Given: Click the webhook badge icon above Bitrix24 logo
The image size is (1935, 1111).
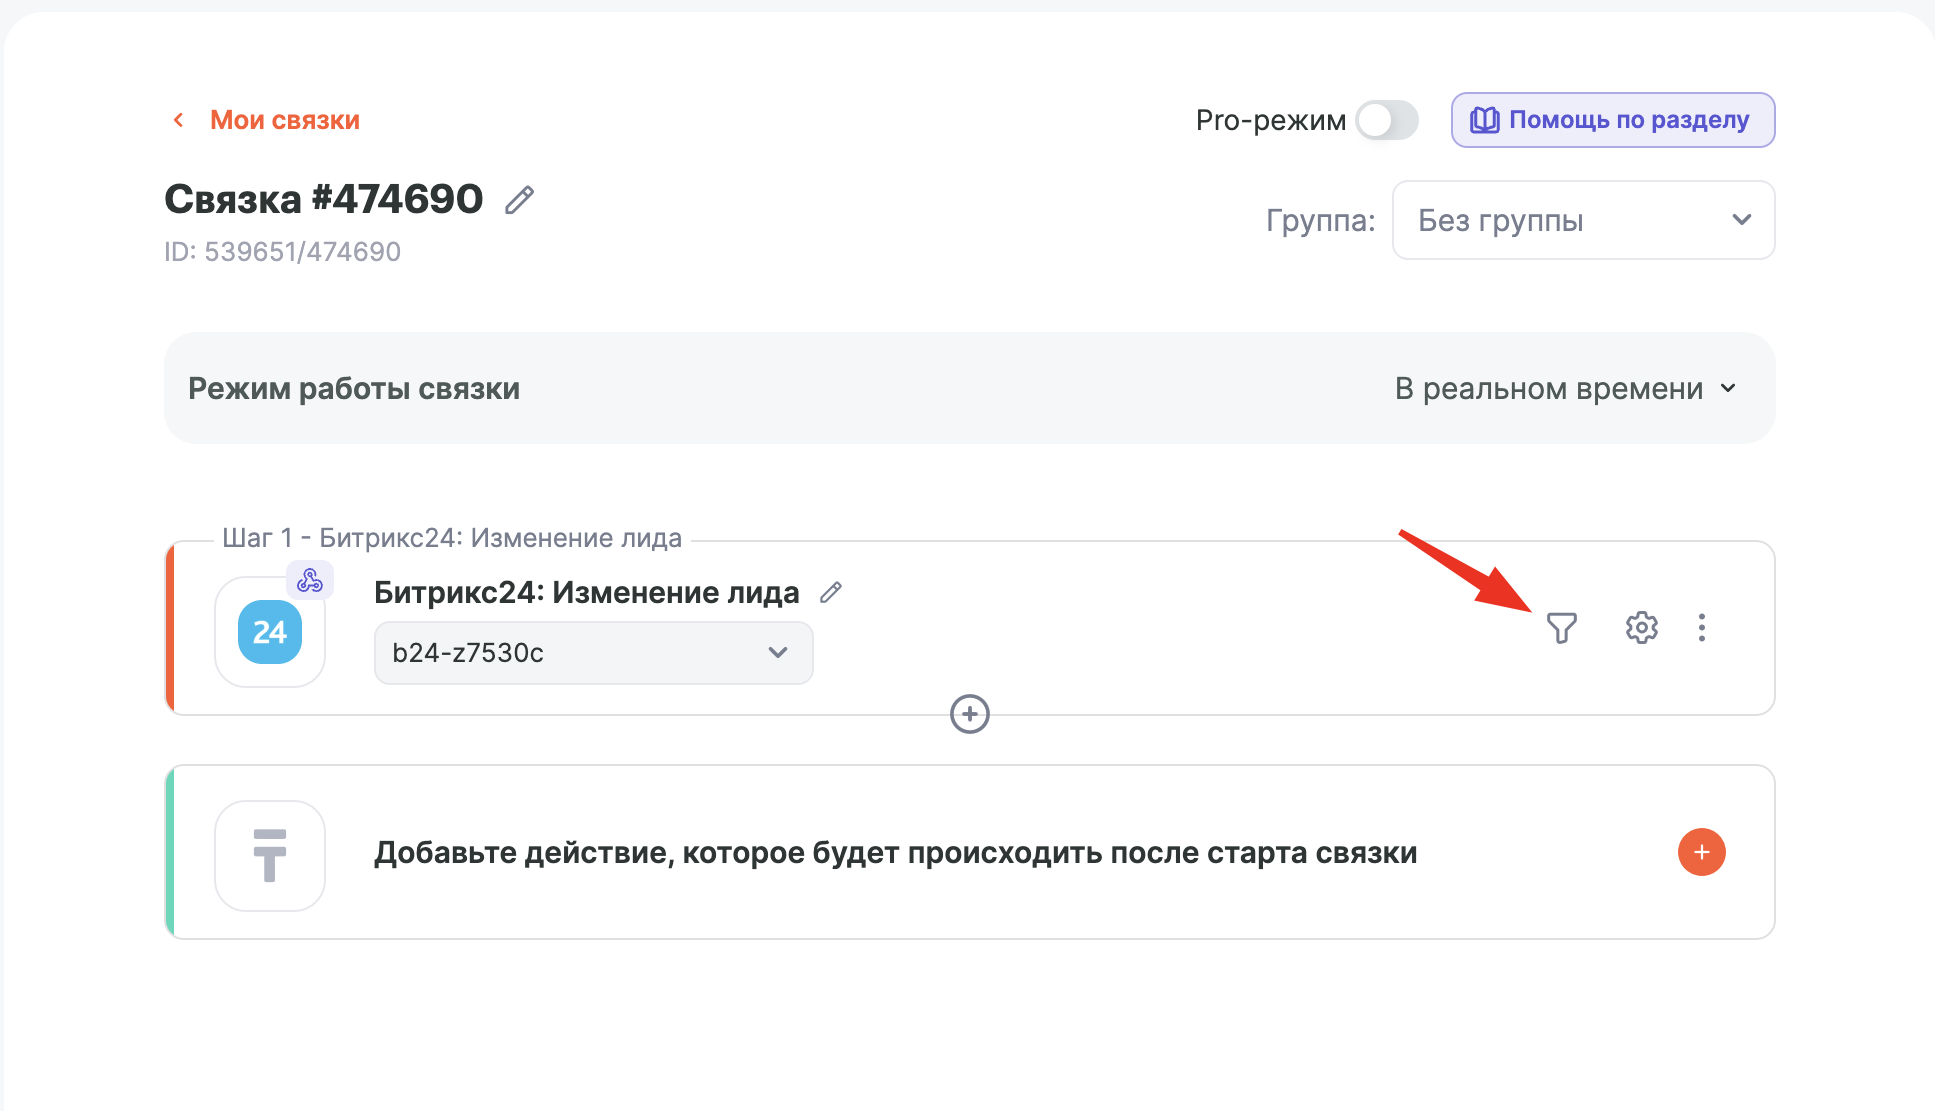Looking at the screenshot, I should [310, 580].
